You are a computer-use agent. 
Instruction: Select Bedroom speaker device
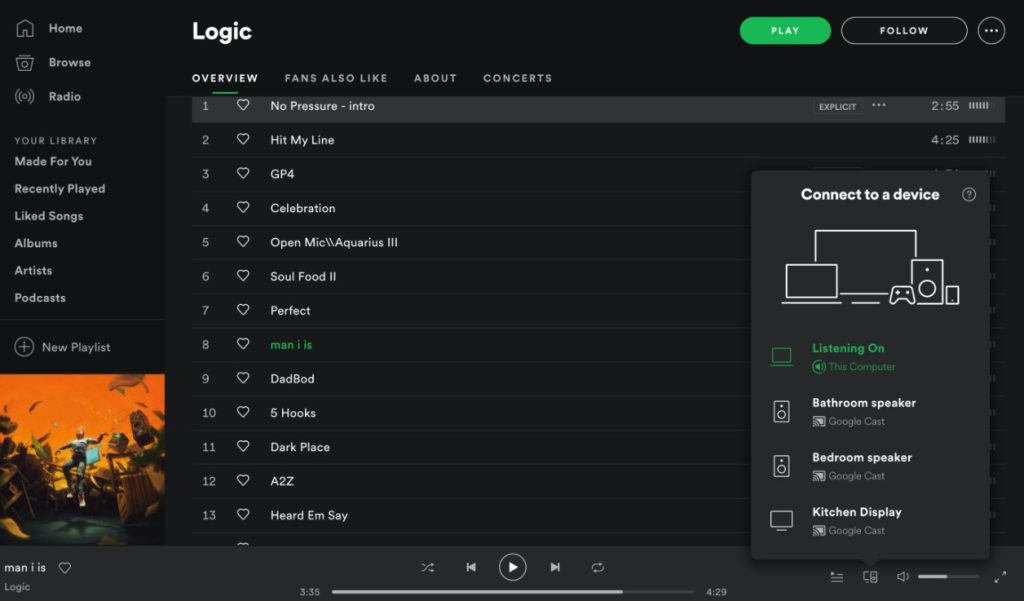[x=870, y=466]
